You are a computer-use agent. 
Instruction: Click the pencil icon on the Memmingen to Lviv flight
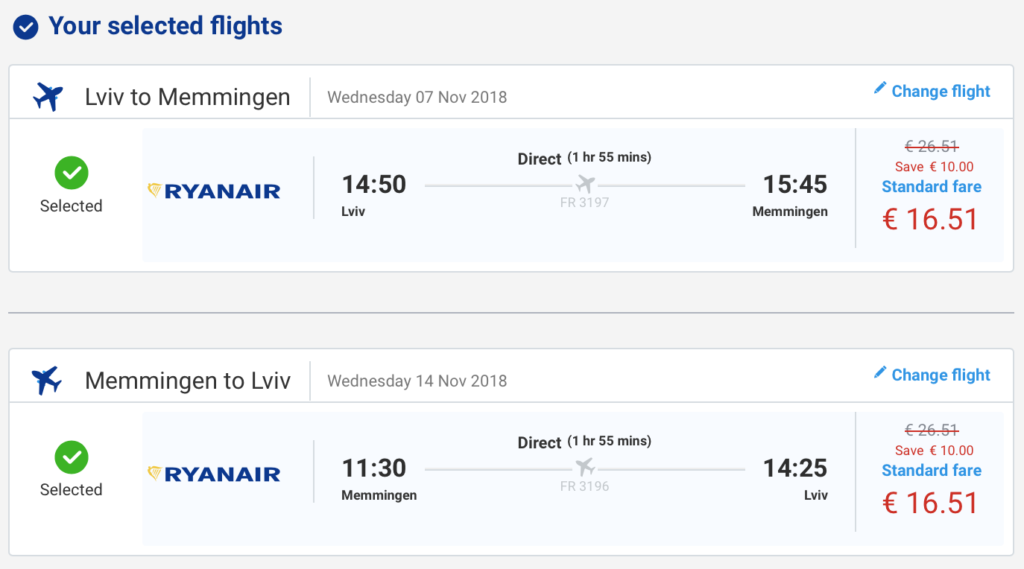(x=880, y=373)
